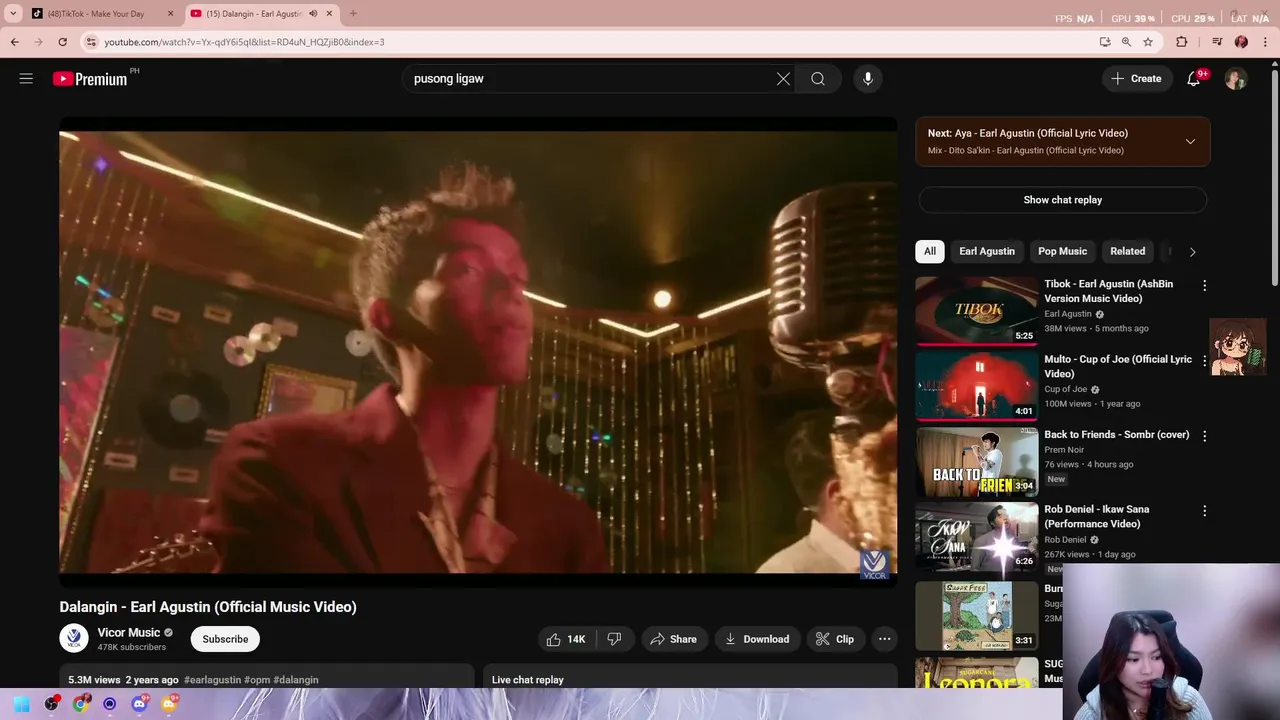Image resolution: width=1280 pixels, height=720 pixels.
Task: Open options for Tibok video suggestion
Action: (1204, 285)
